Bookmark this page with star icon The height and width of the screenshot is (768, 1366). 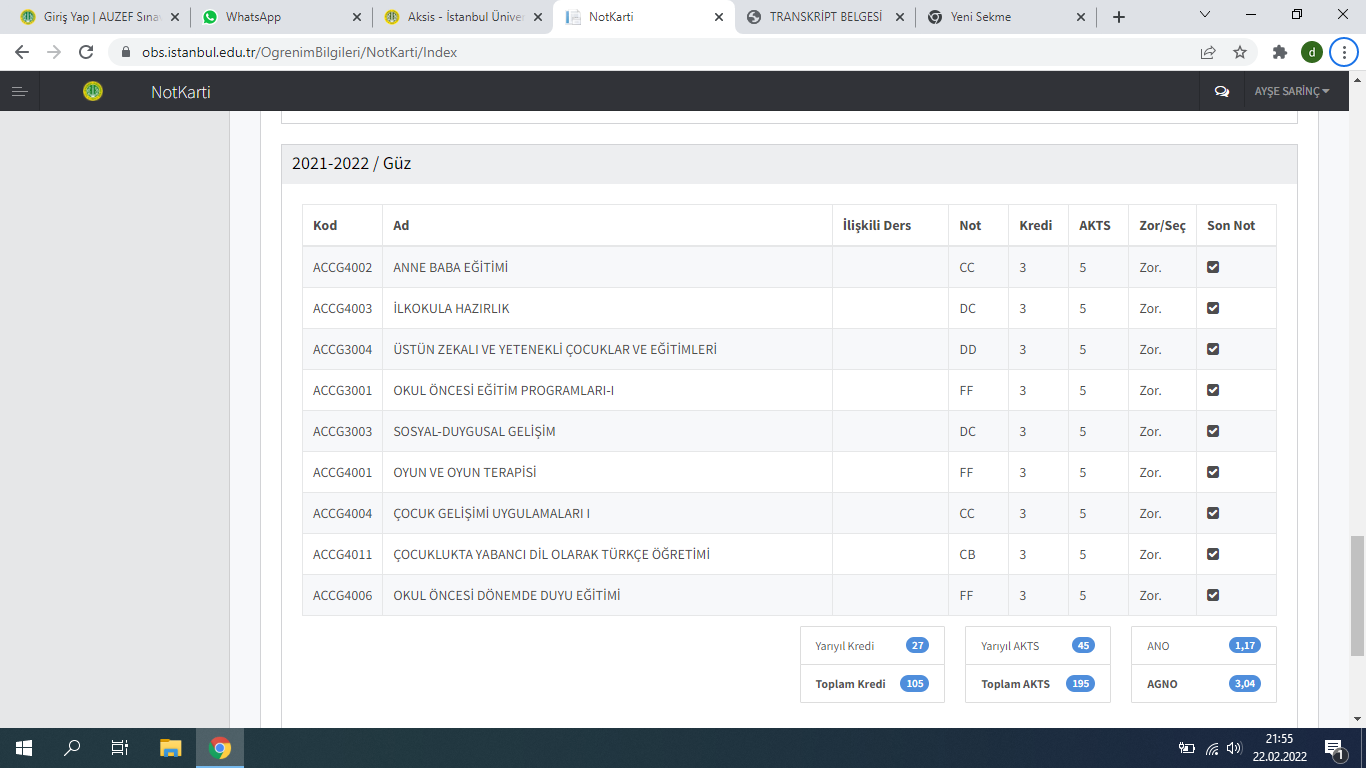1240,52
